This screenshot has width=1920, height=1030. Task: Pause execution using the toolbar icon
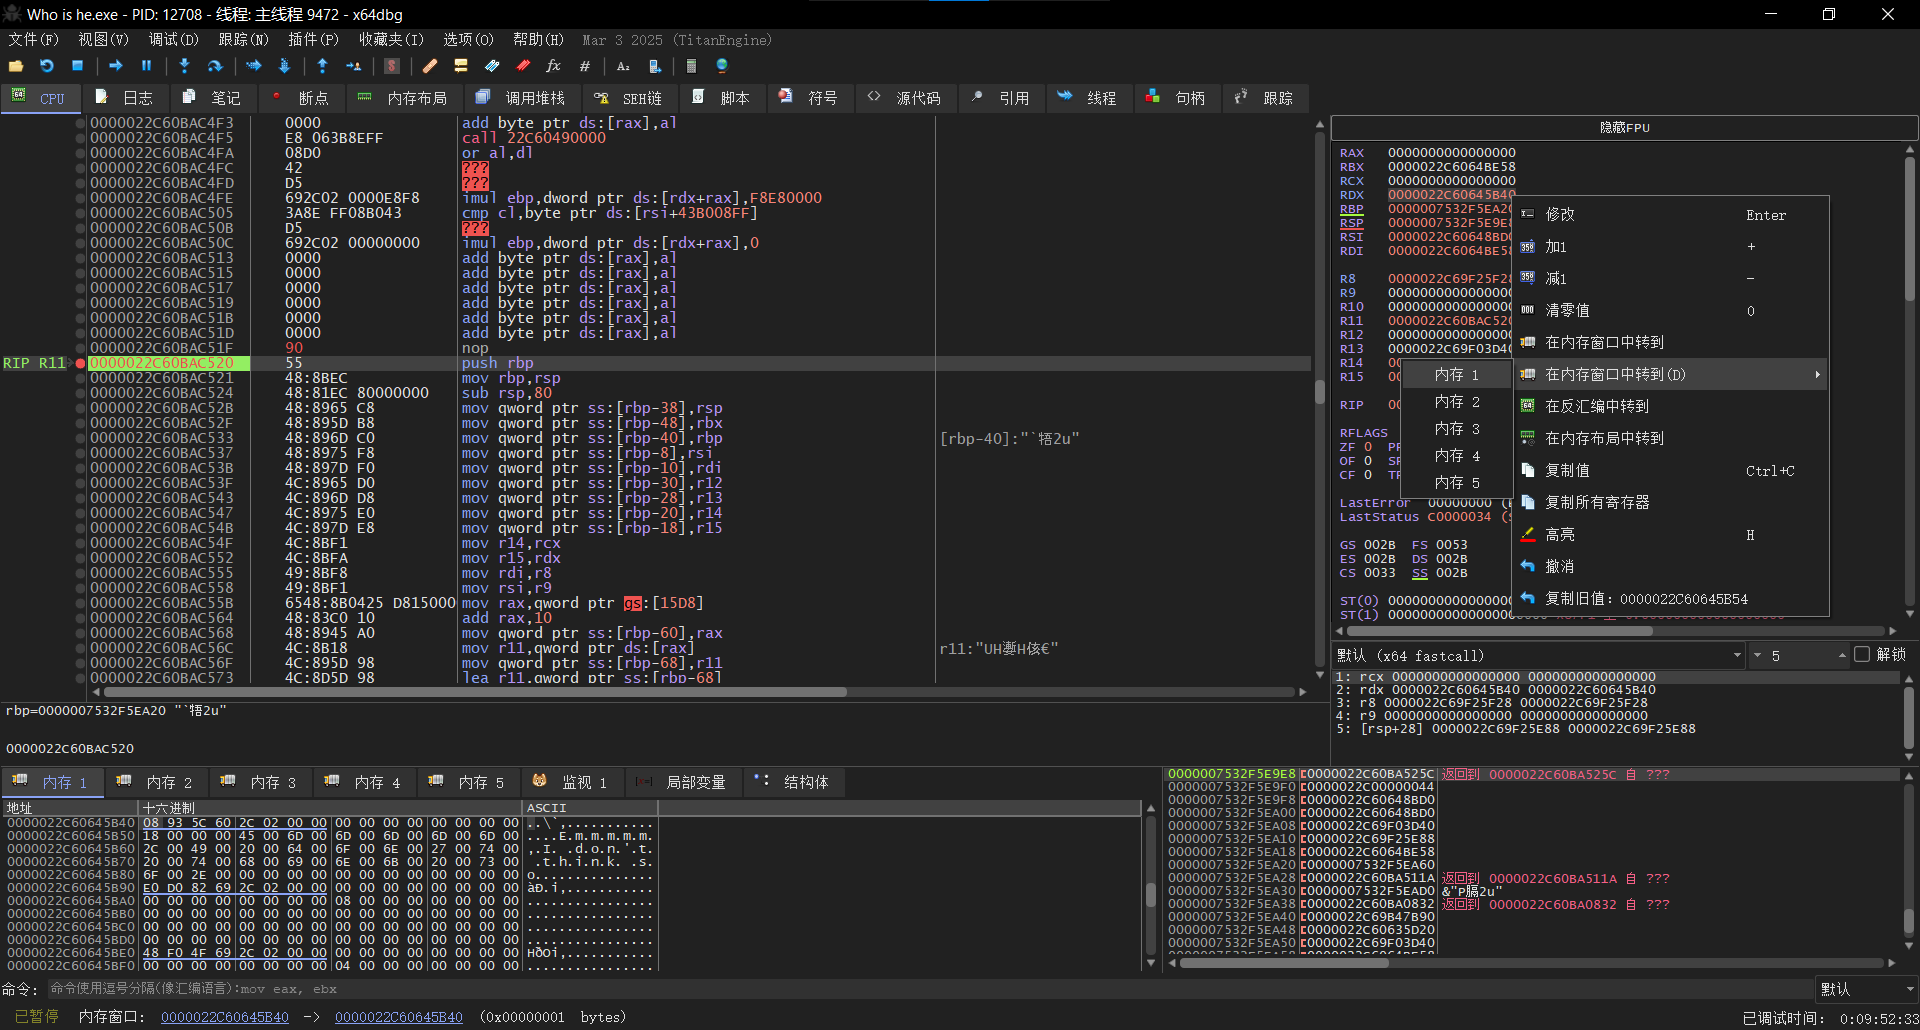[x=146, y=66]
